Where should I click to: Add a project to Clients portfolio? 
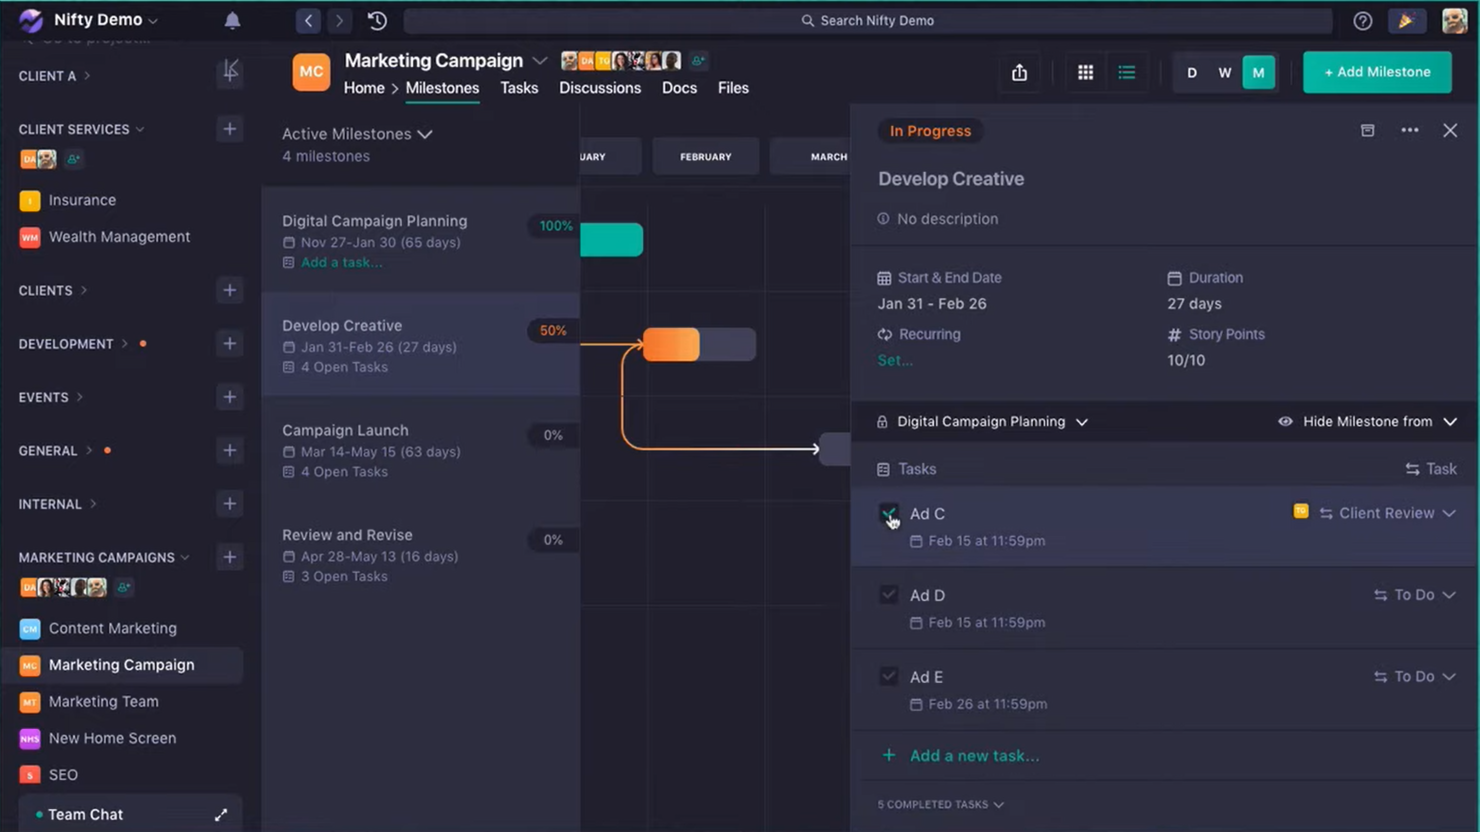click(229, 290)
